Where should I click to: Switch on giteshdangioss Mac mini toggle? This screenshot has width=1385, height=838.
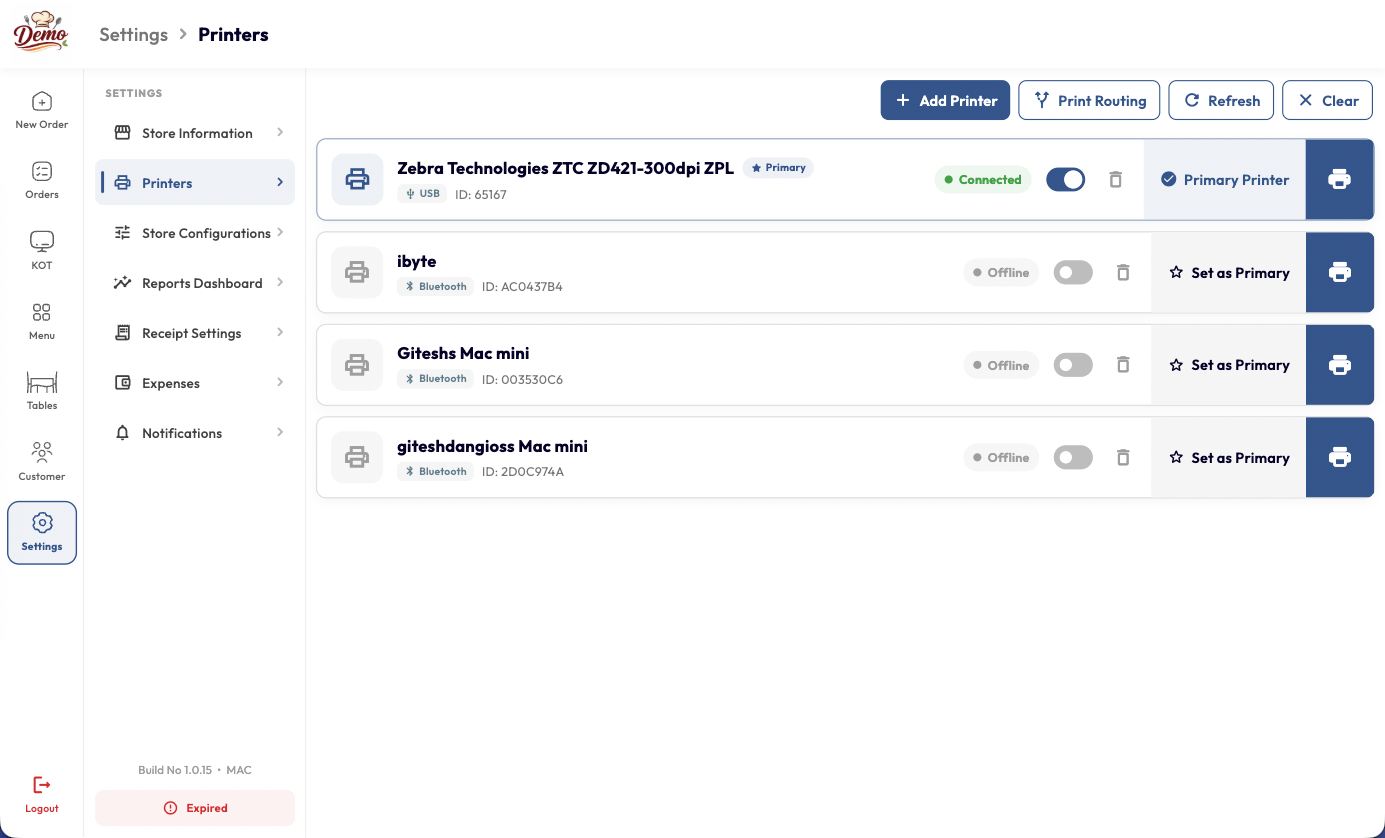[1073, 457]
